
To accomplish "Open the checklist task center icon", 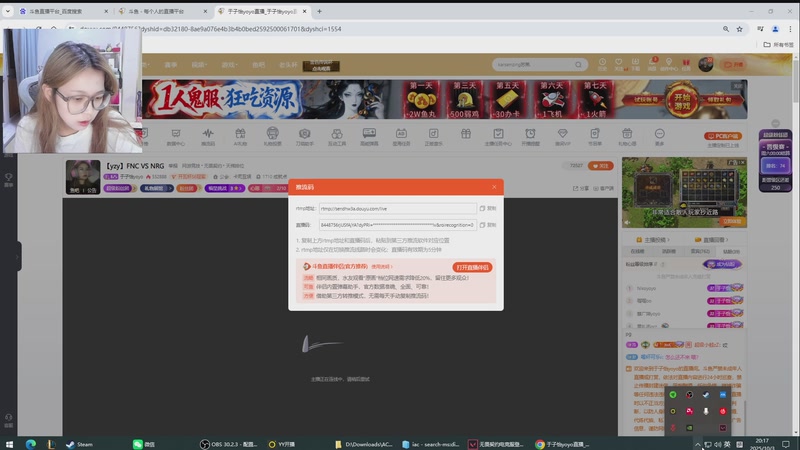I will tap(498, 137).
